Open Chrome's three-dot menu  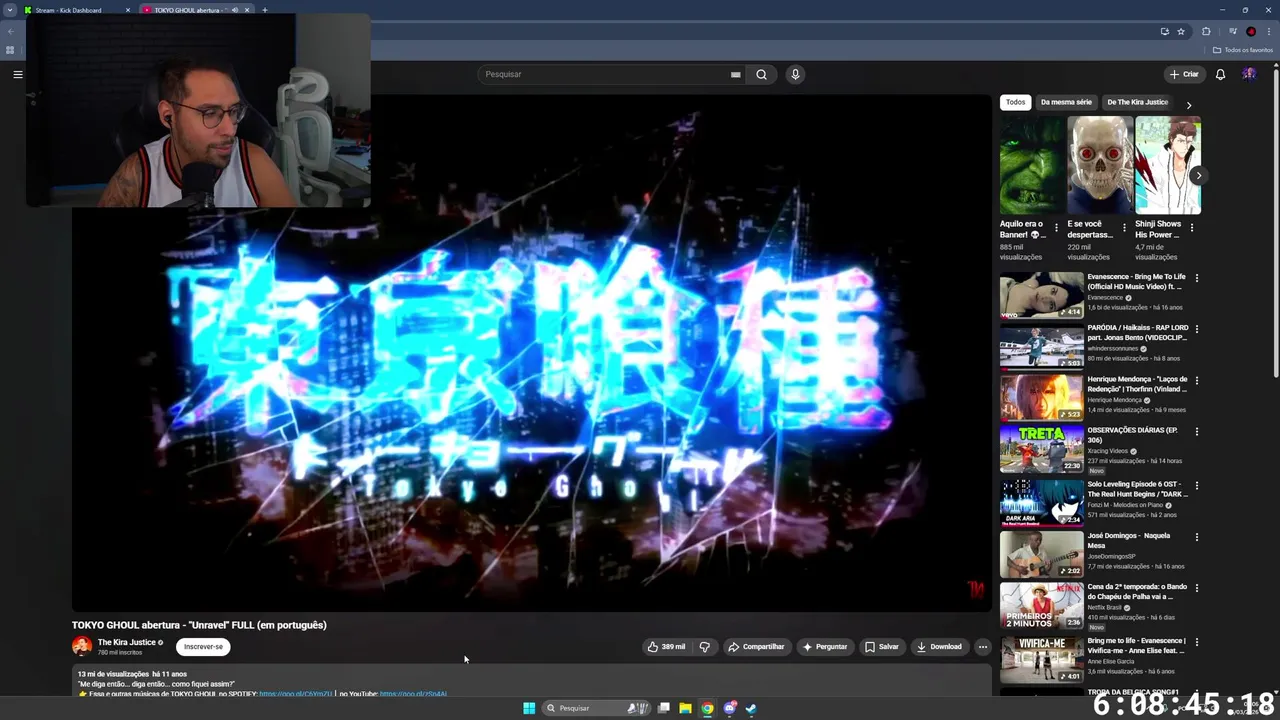pyautogui.click(x=1269, y=31)
